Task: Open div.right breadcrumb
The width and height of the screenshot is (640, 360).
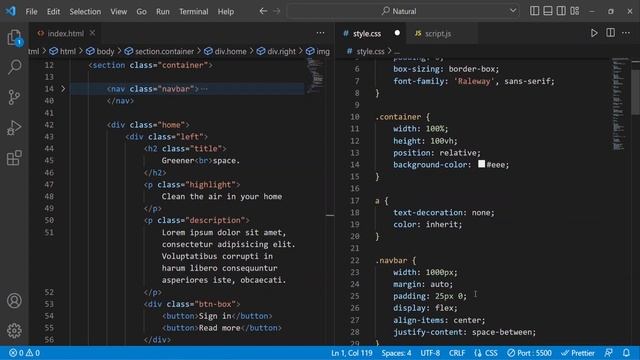Action: coord(276,51)
